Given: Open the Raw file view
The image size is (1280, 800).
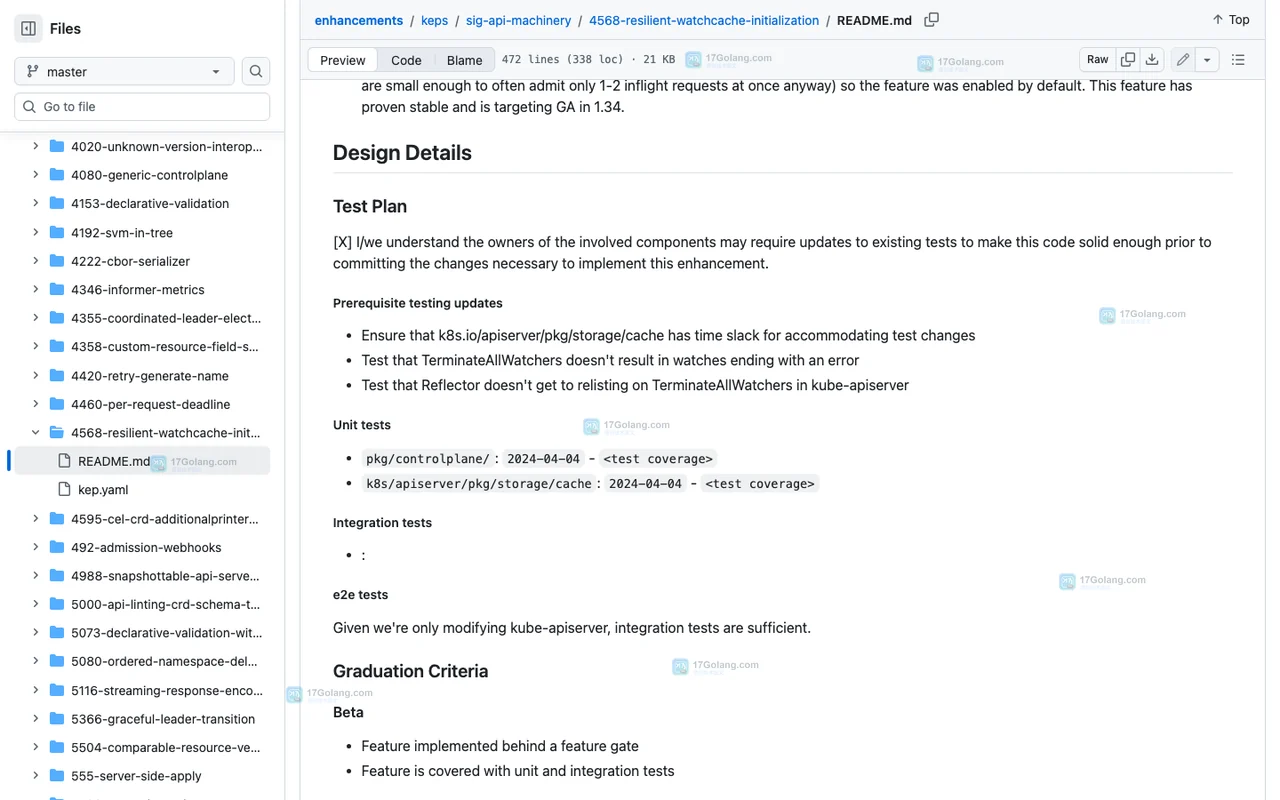Looking at the screenshot, I should click(x=1097, y=60).
